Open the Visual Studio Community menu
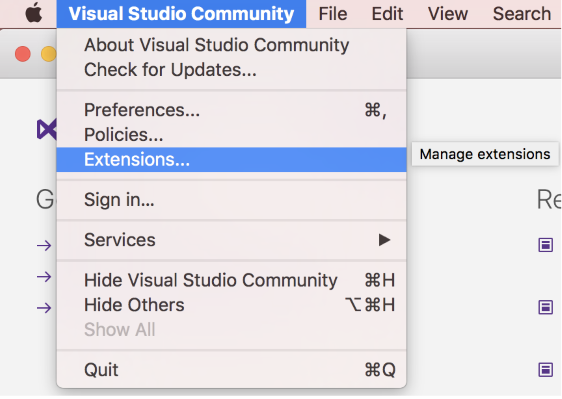 [181, 14]
